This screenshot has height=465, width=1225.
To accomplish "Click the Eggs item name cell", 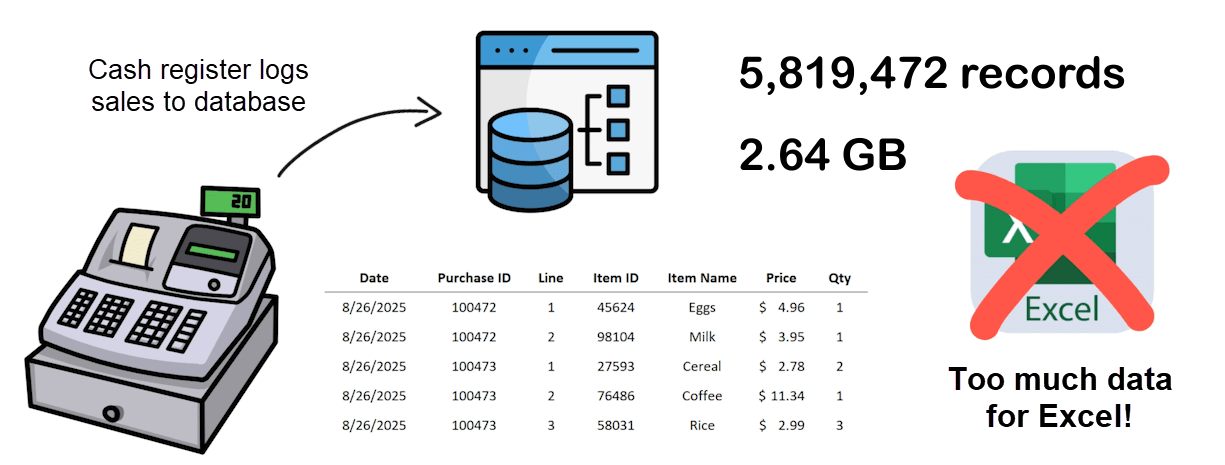I will tap(702, 308).
